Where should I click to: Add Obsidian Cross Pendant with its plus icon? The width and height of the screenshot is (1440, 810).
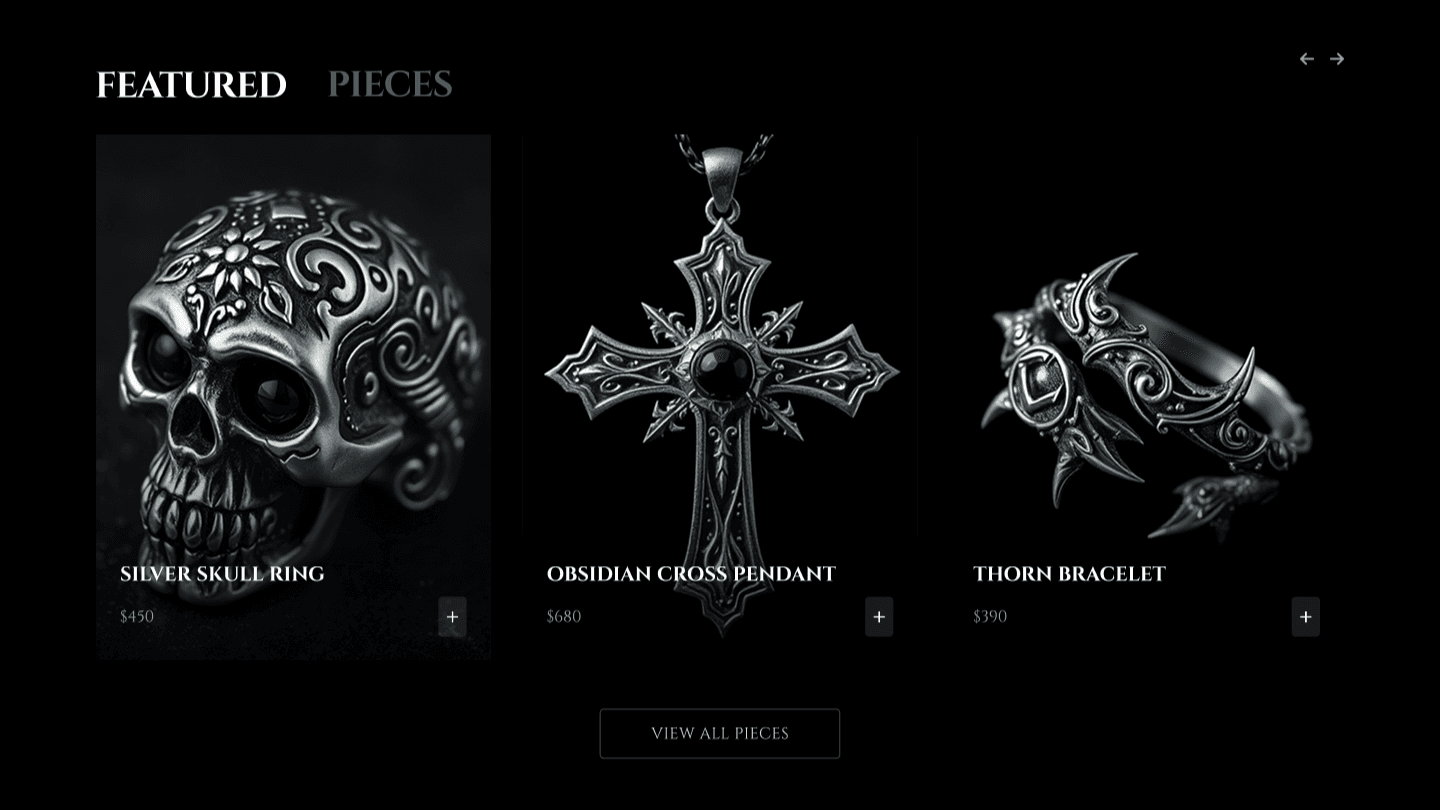click(x=879, y=617)
